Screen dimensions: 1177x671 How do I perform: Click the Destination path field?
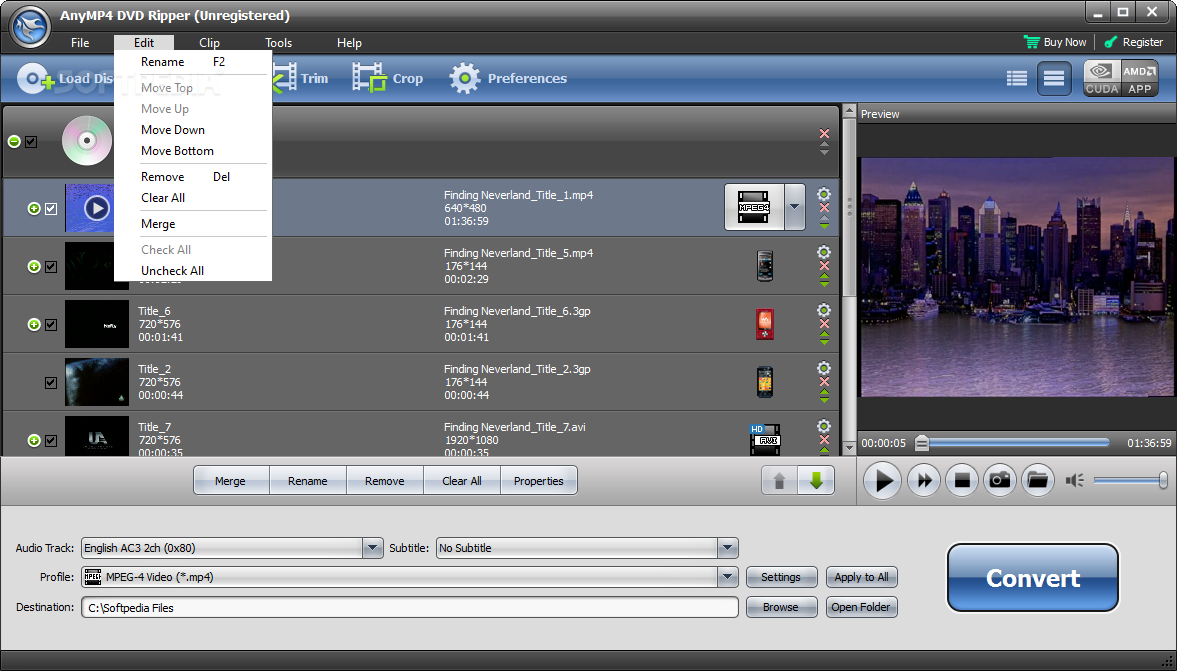coord(410,607)
